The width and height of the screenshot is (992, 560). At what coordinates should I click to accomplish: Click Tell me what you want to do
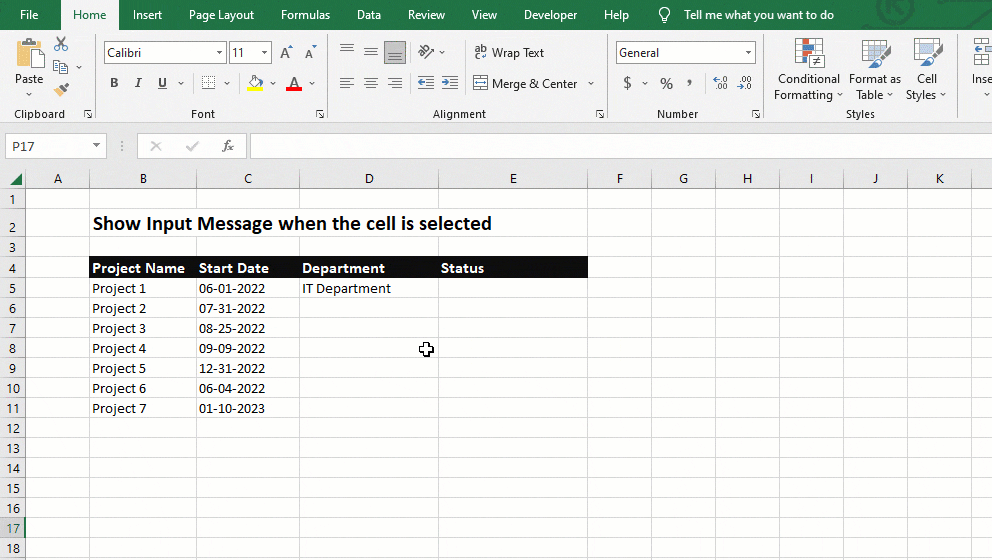pyautogui.click(x=759, y=15)
